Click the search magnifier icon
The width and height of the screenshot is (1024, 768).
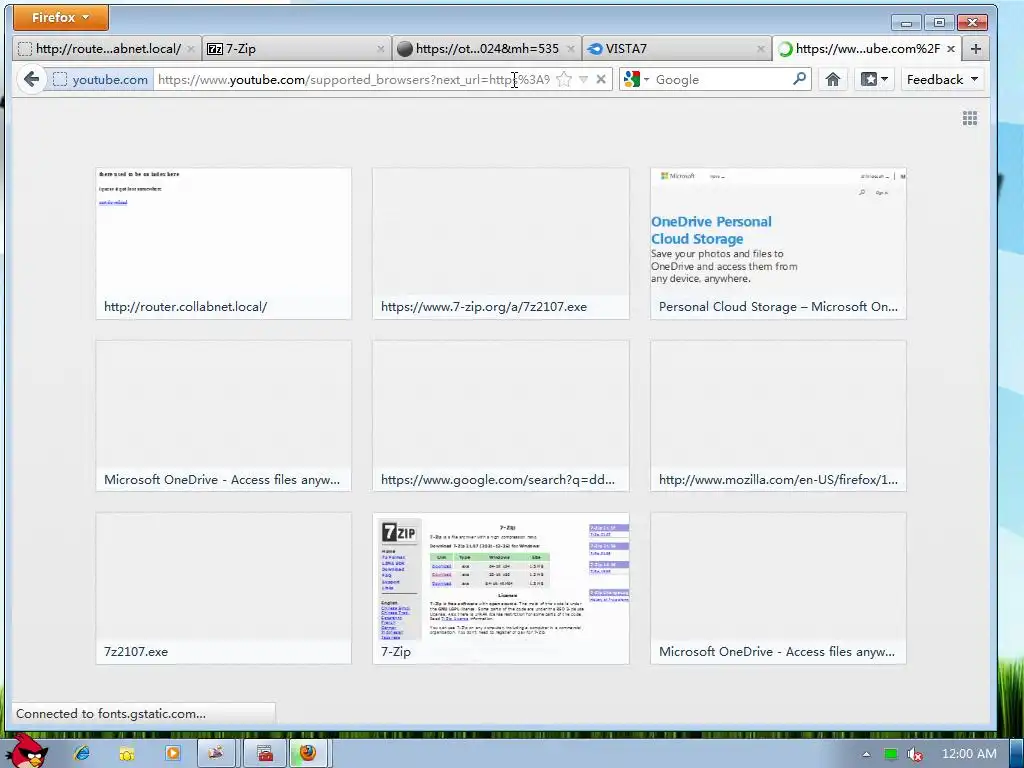point(799,79)
